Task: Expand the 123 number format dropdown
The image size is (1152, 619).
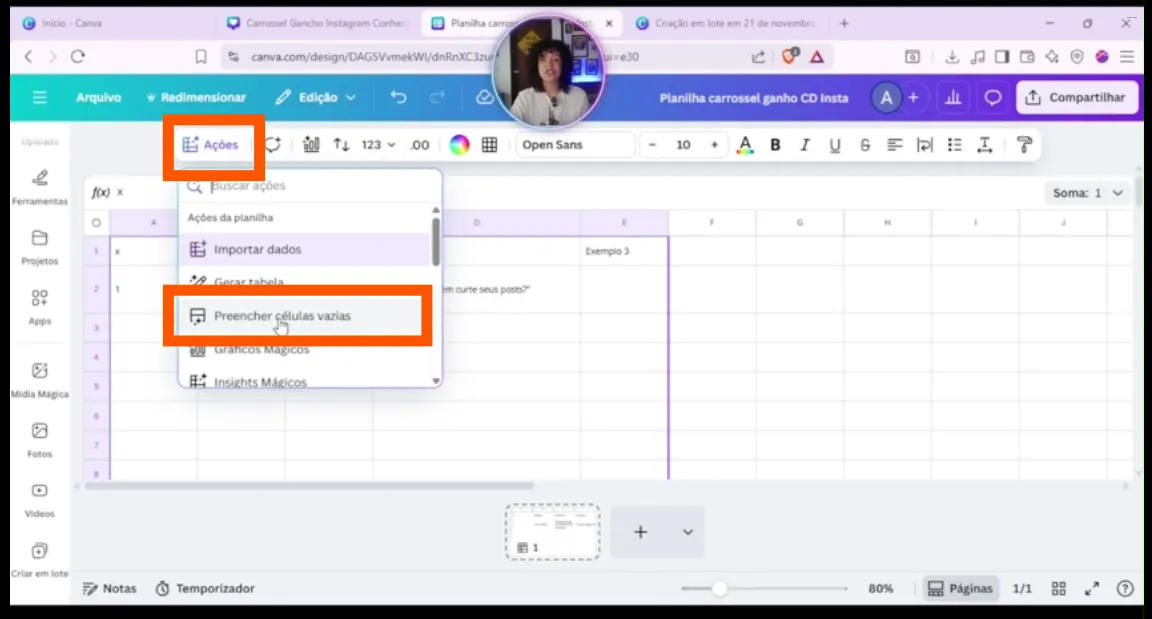Action: pyautogui.click(x=378, y=145)
